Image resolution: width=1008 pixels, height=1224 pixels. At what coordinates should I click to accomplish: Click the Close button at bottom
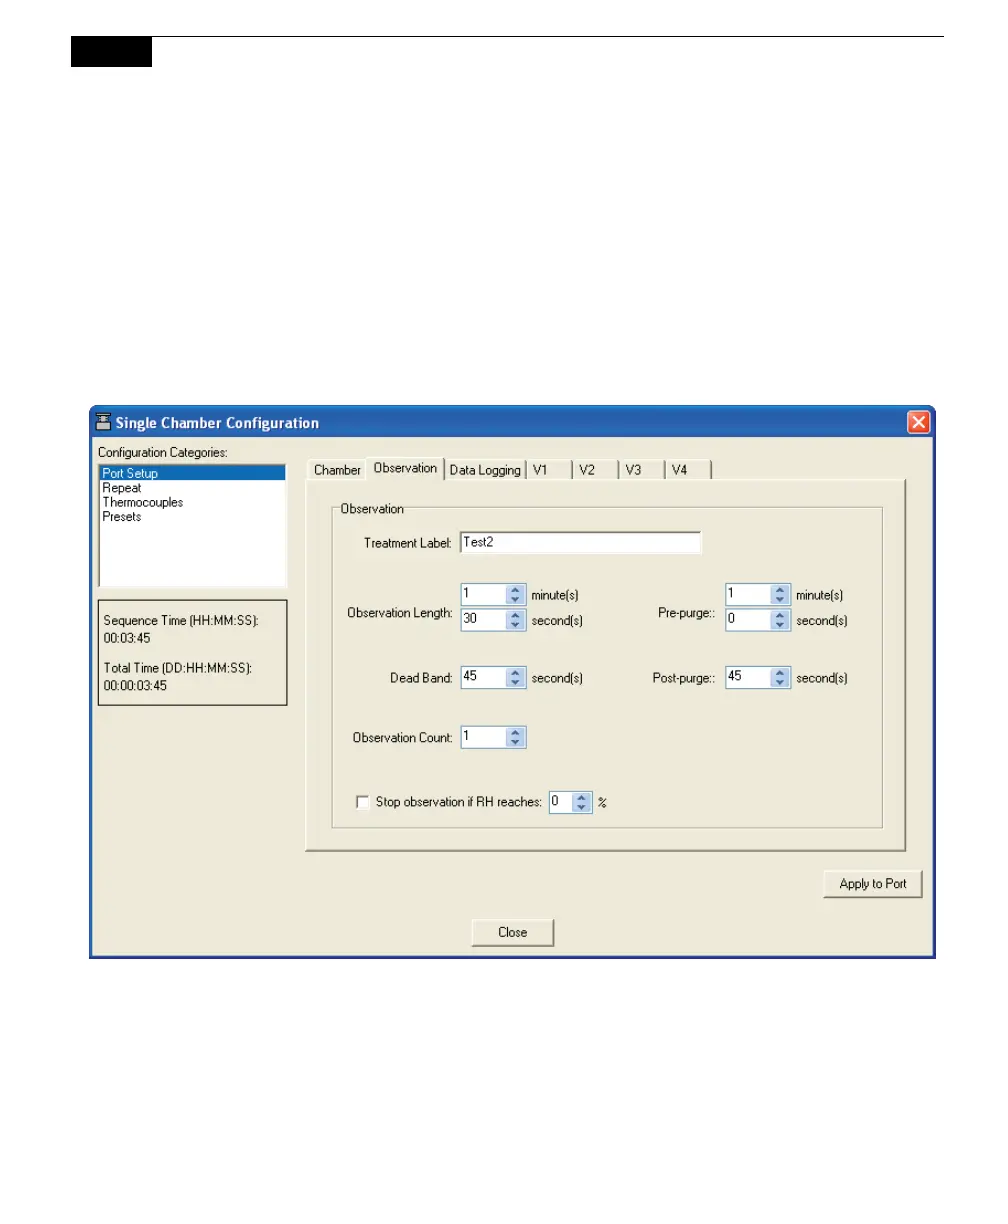pyautogui.click(x=513, y=932)
